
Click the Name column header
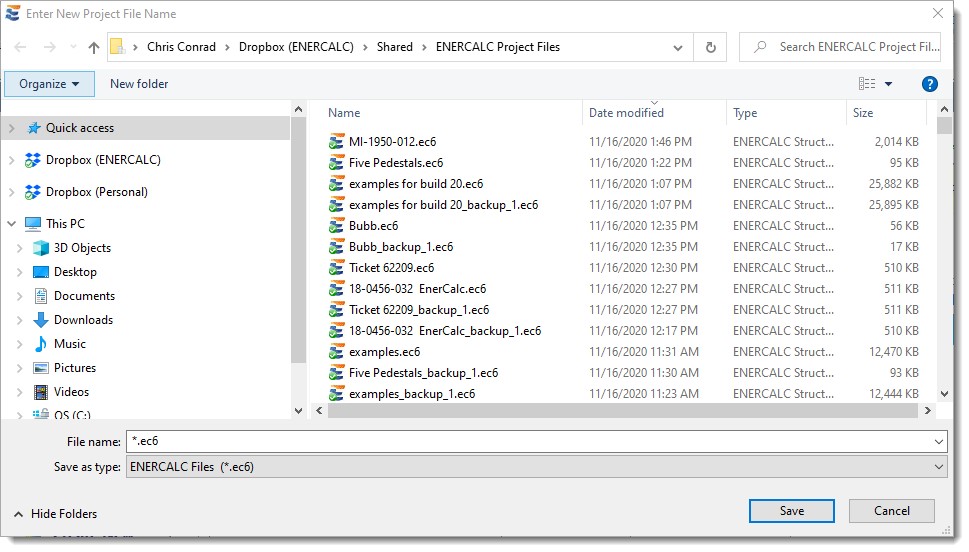coord(344,113)
